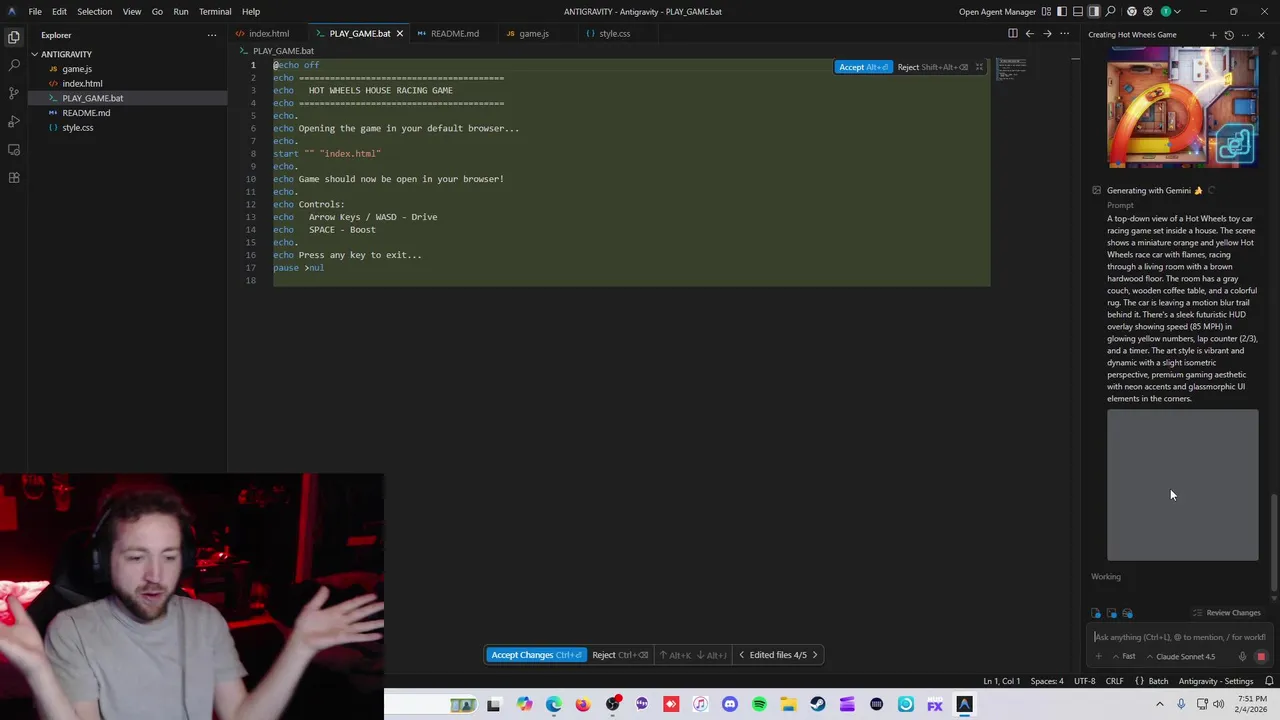The width and height of the screenshot is (1280, 720).
Task: Open Run and Debug view
Action: [x=14, y=121]
